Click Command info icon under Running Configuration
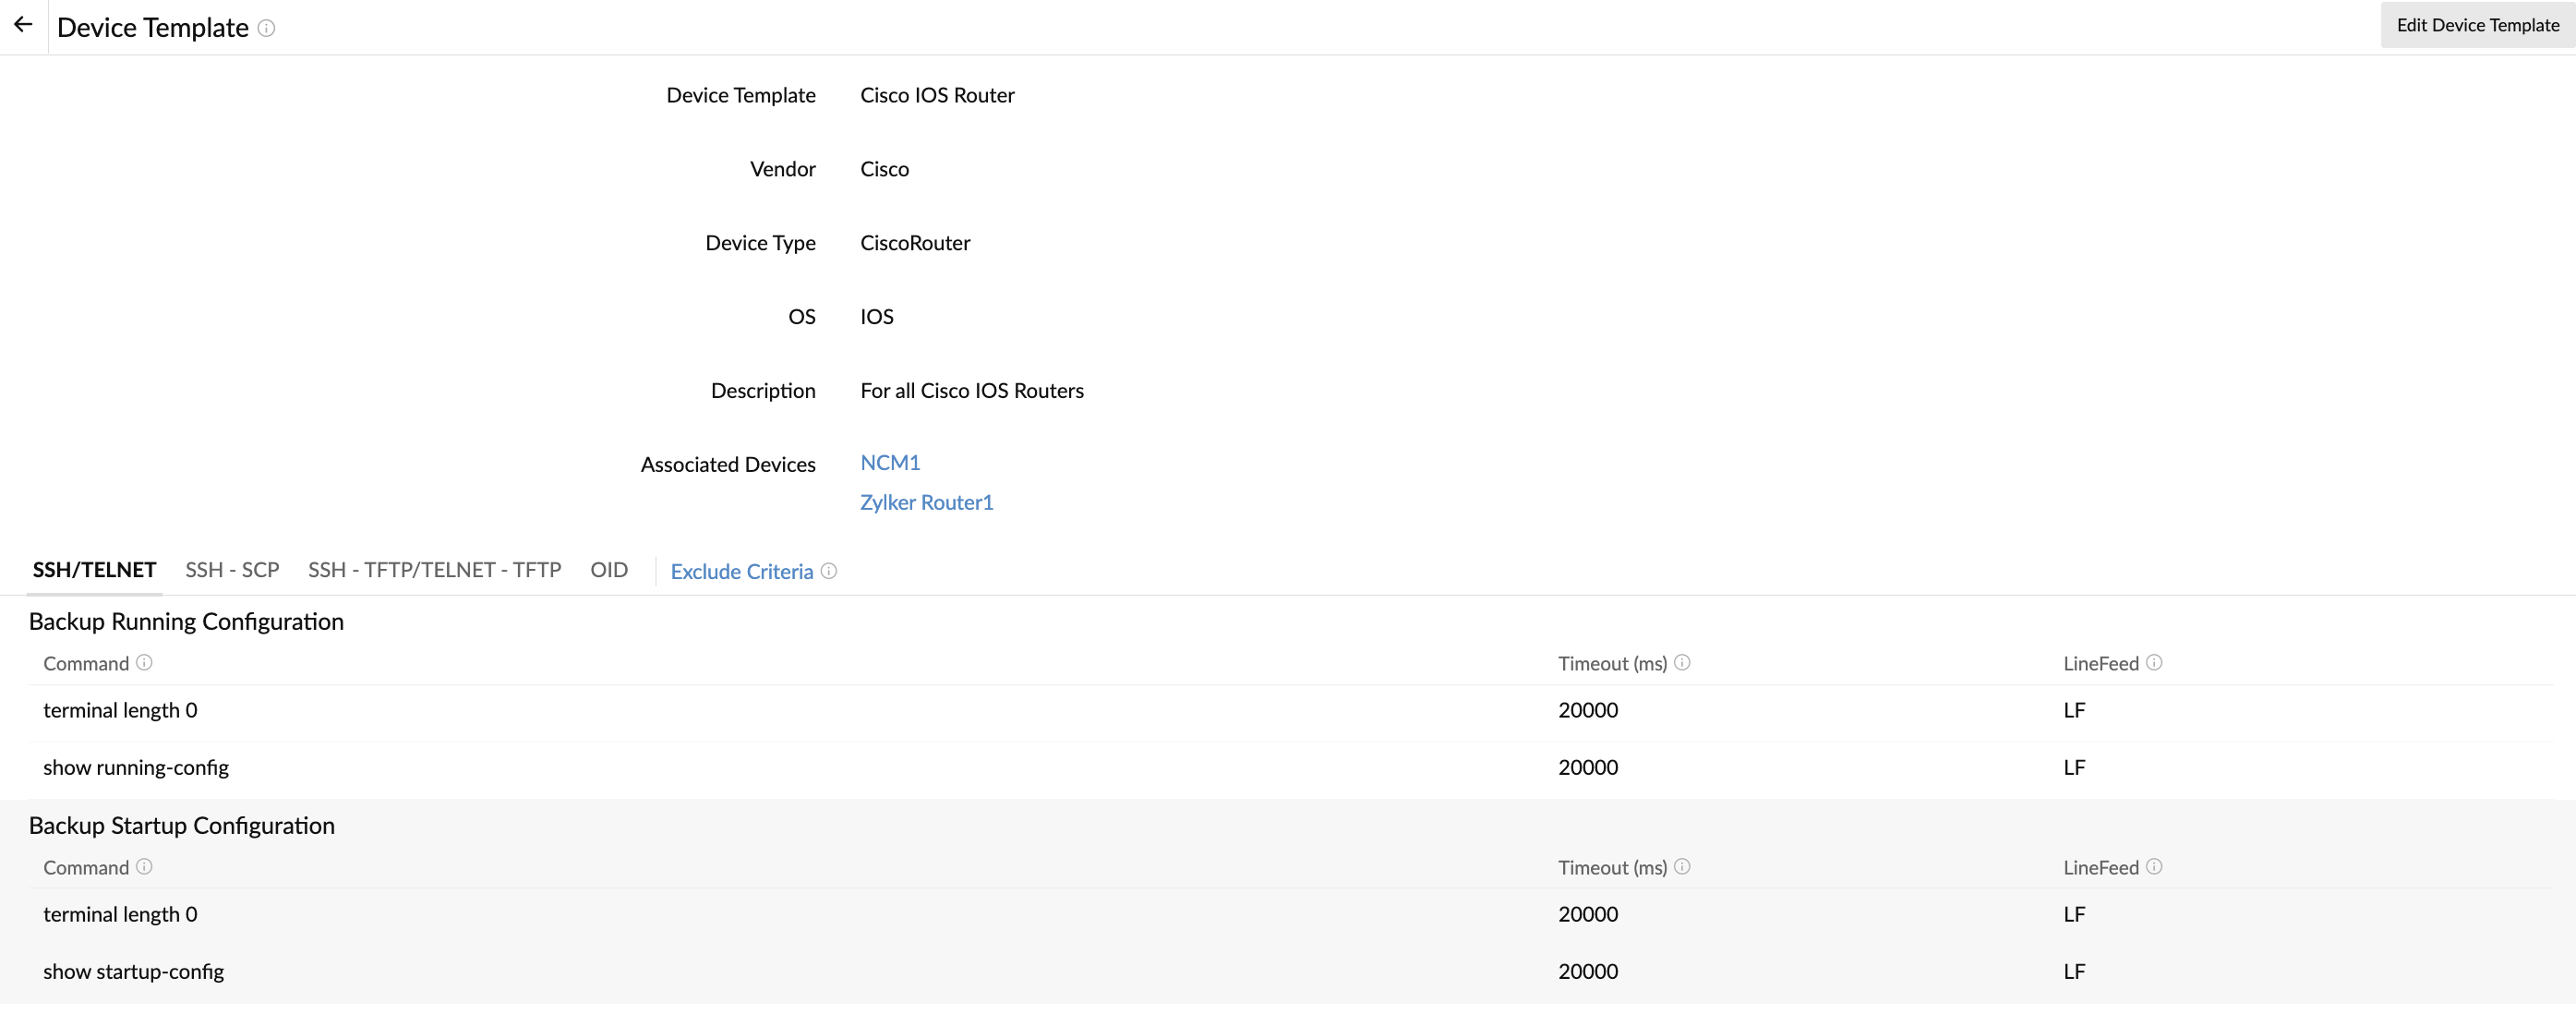The height and width of the screenshot is (1014, 2576). (144, 662)
